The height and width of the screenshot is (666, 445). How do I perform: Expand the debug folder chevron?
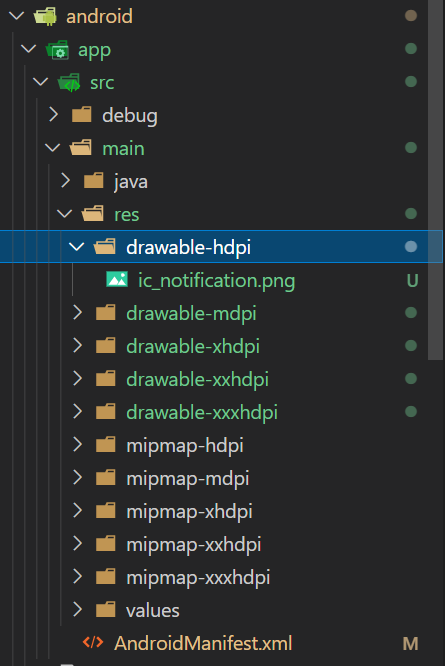click(x=53, y=114)
